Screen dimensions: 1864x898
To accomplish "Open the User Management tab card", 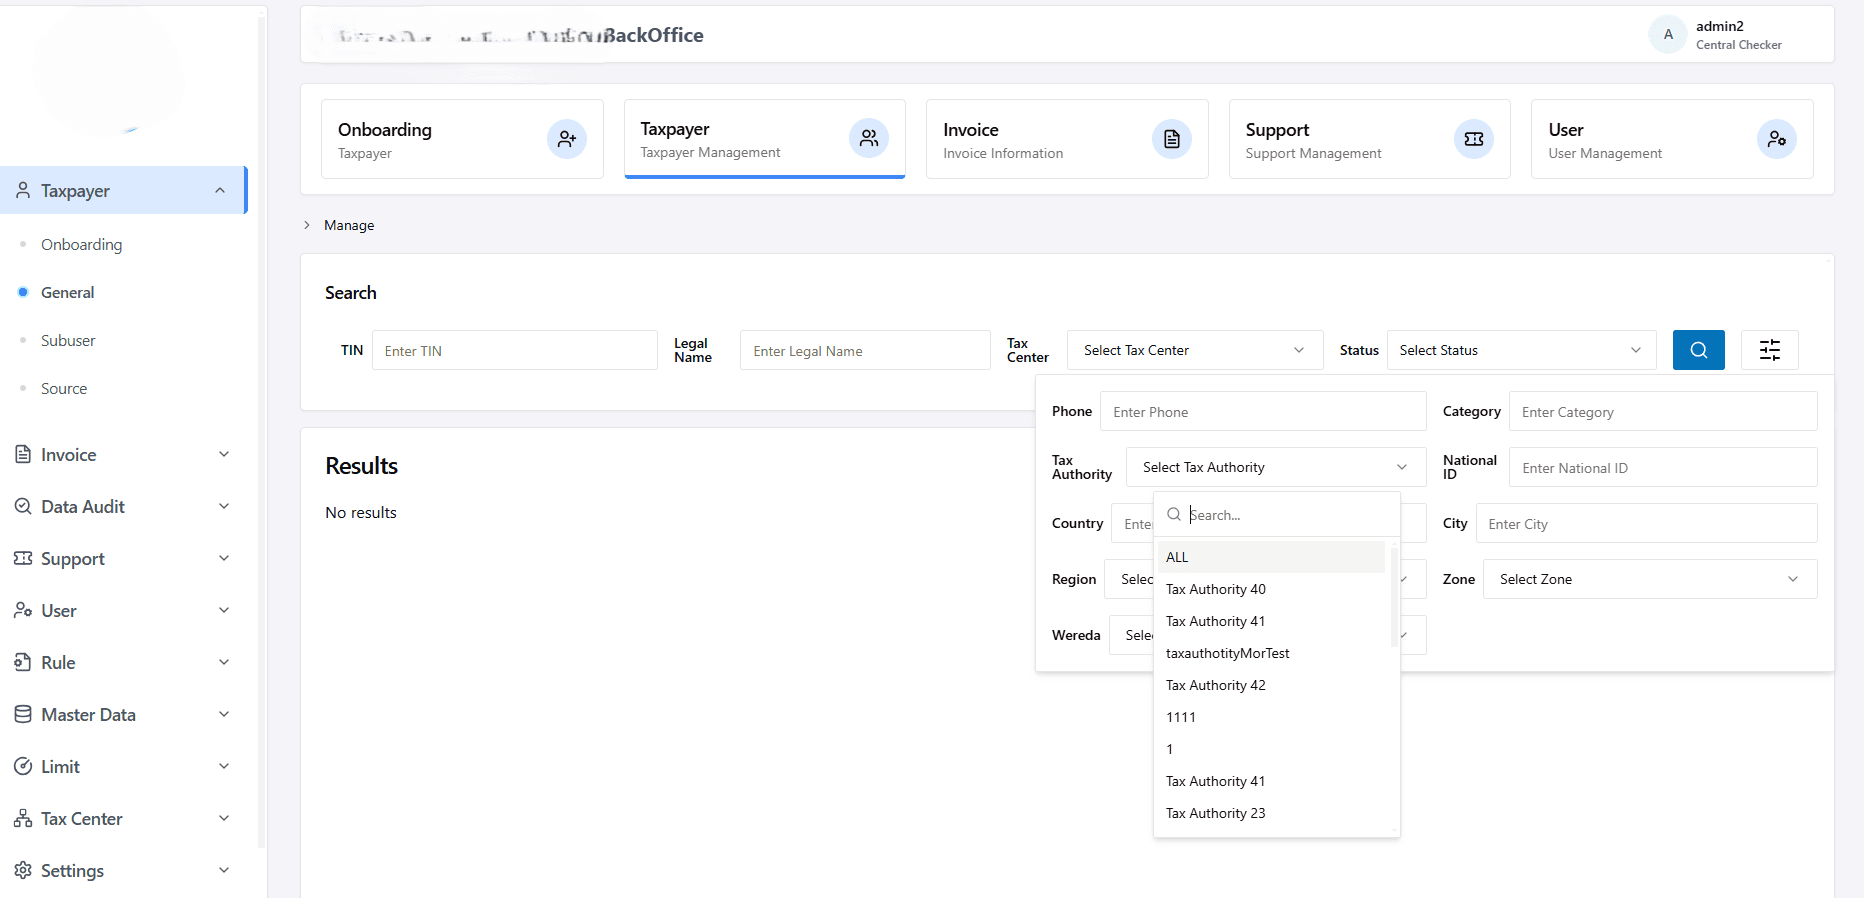I will click(x=1672, y=139).
